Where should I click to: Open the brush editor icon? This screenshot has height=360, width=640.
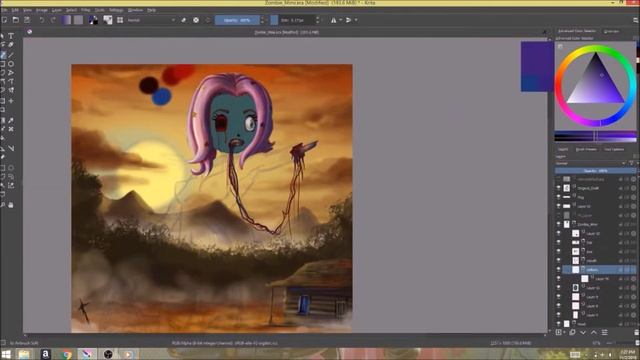point(108,20)
